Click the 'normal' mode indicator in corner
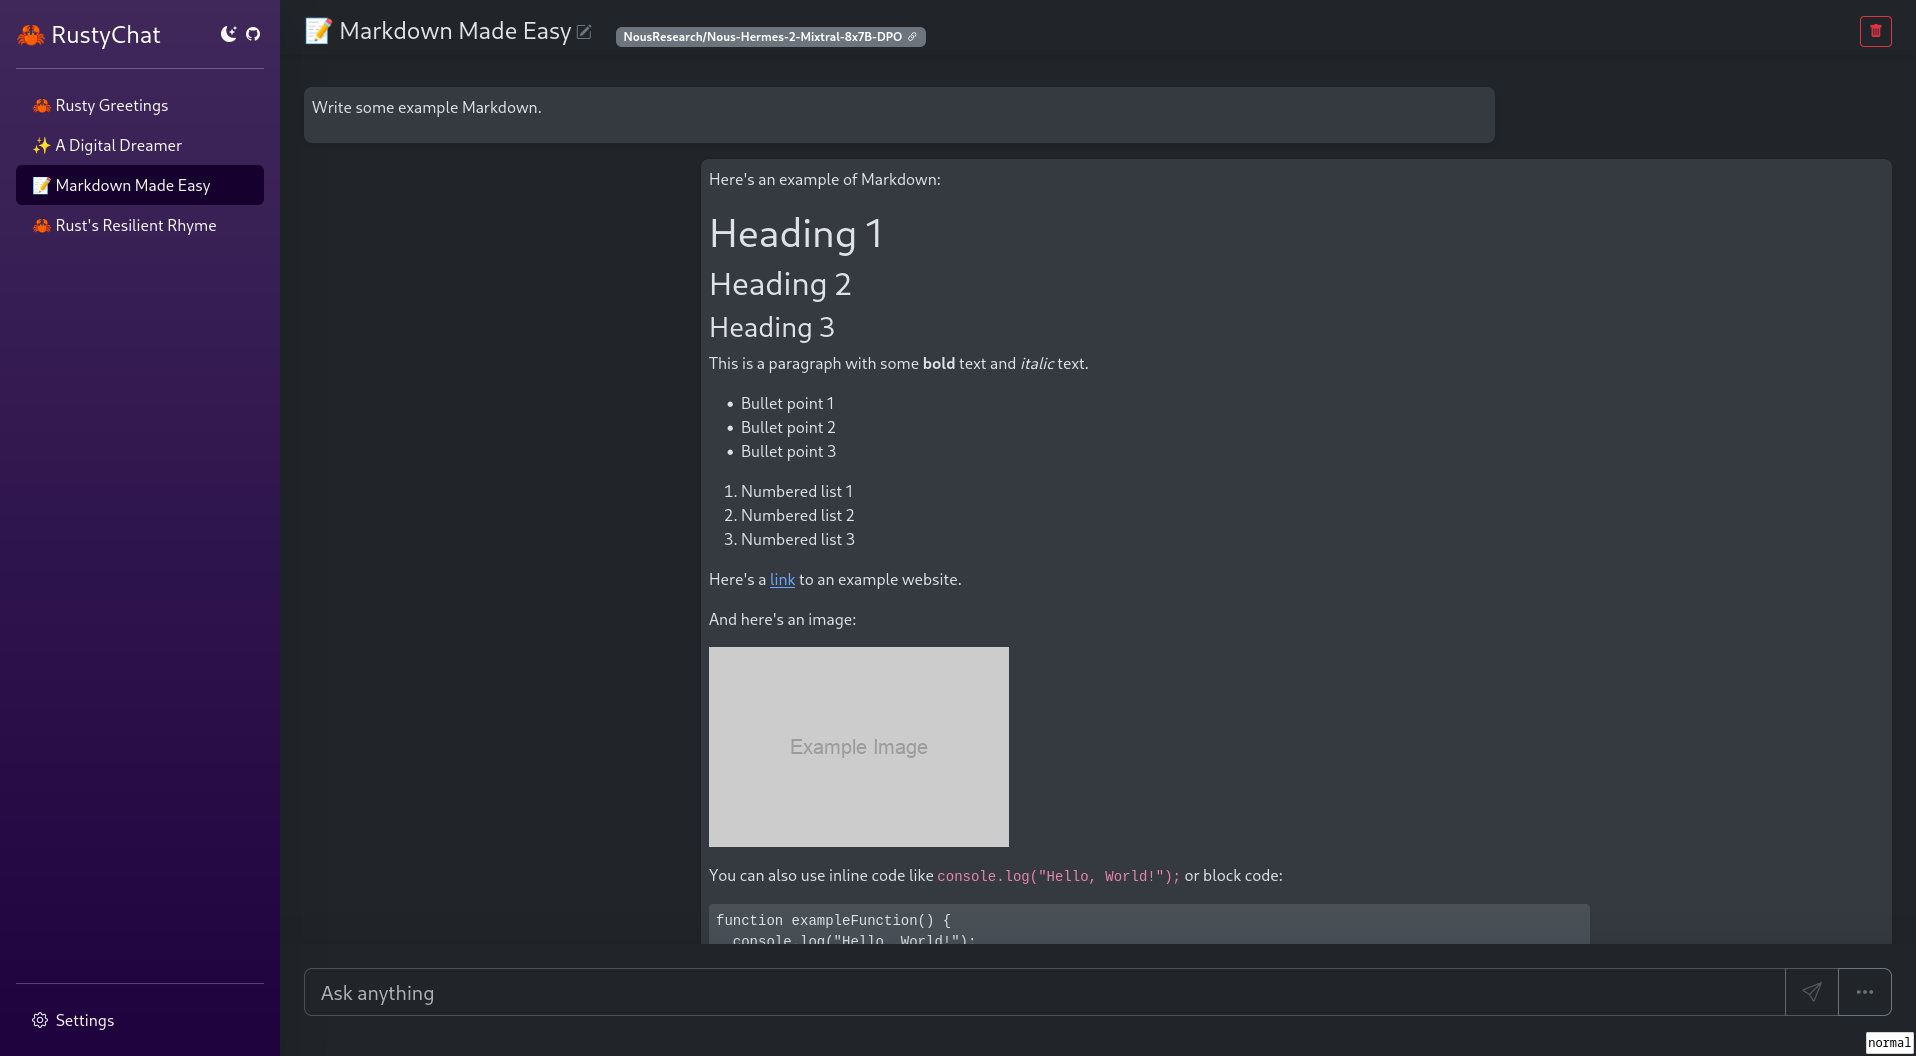The width and height of the screenshot is (1916, 1056). [x=1888, y=1043]
